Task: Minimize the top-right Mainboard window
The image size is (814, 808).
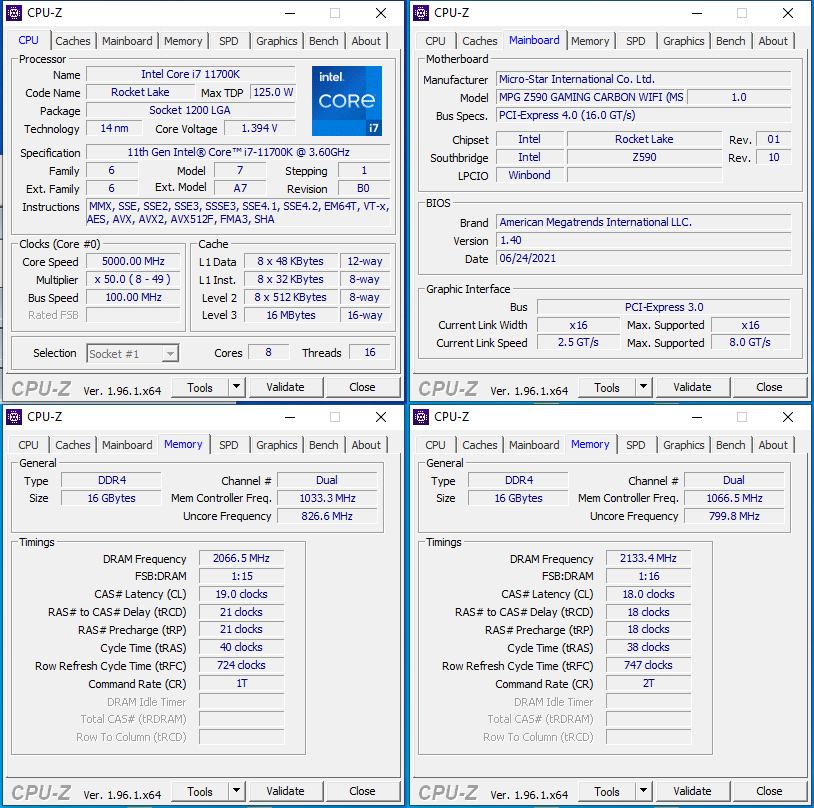Action: point(697,13)
